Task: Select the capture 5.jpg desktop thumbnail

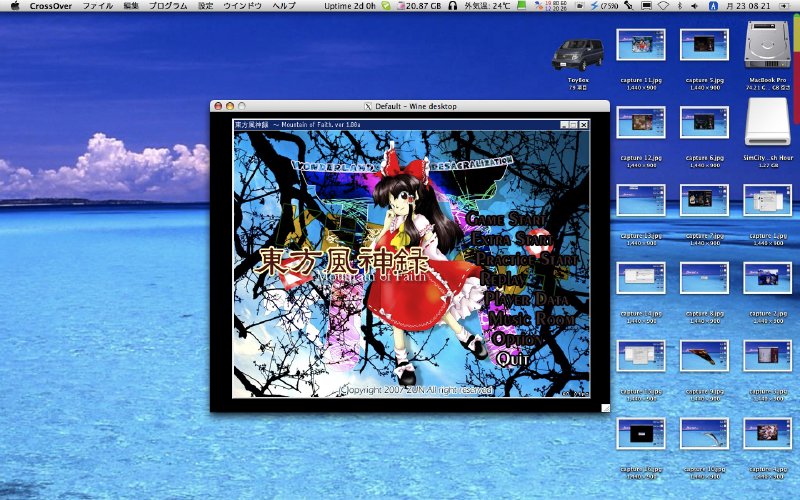Action: point(704,45)
